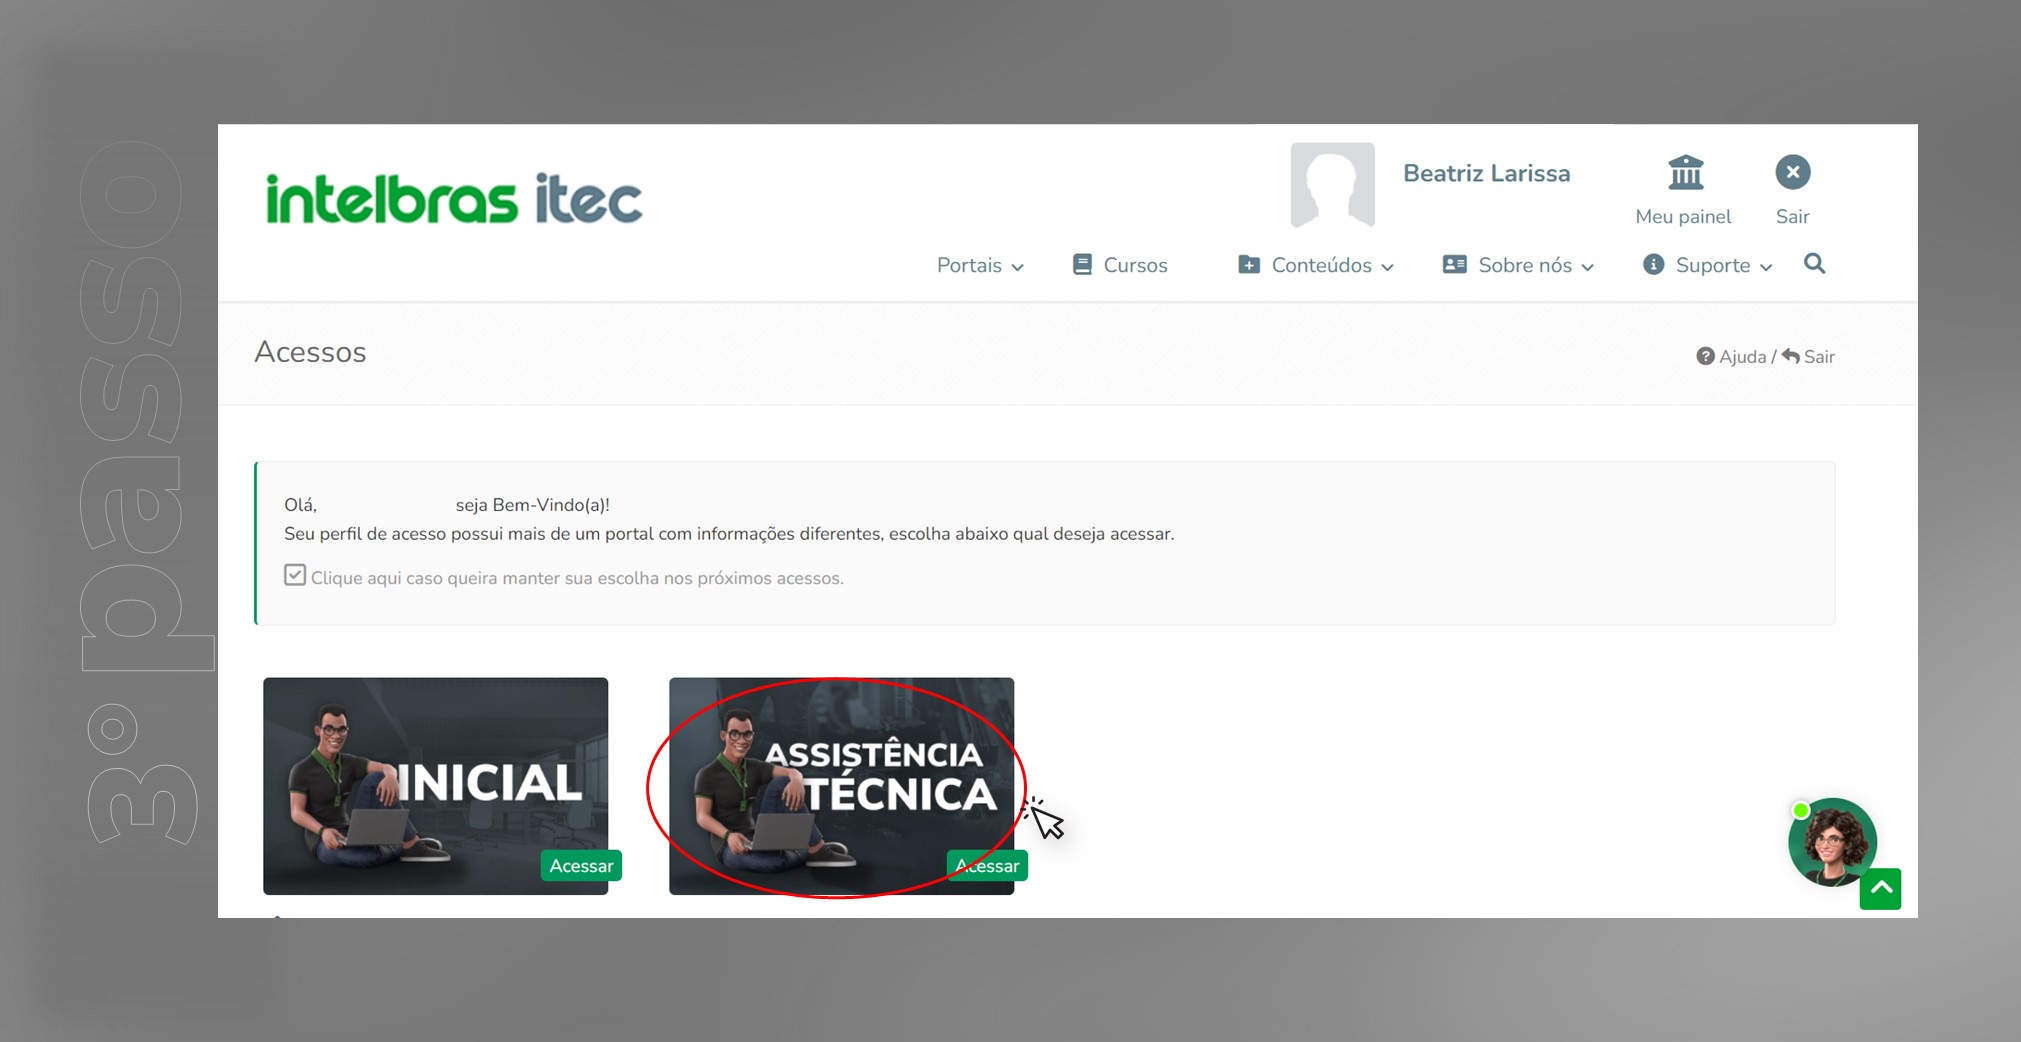
Task: Select the INICIAL portal thumbnail
Action: (435, 785)
